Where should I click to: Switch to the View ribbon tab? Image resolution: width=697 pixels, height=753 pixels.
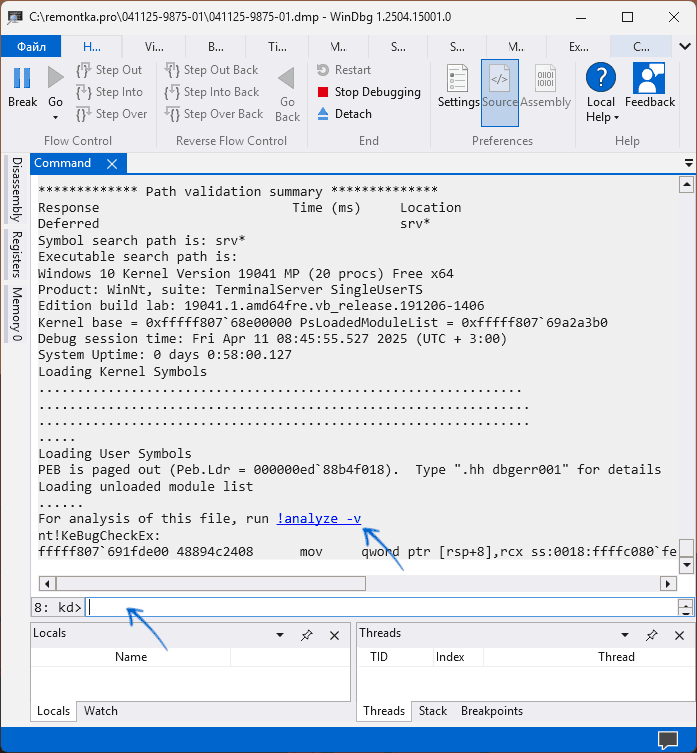[154, 47]
